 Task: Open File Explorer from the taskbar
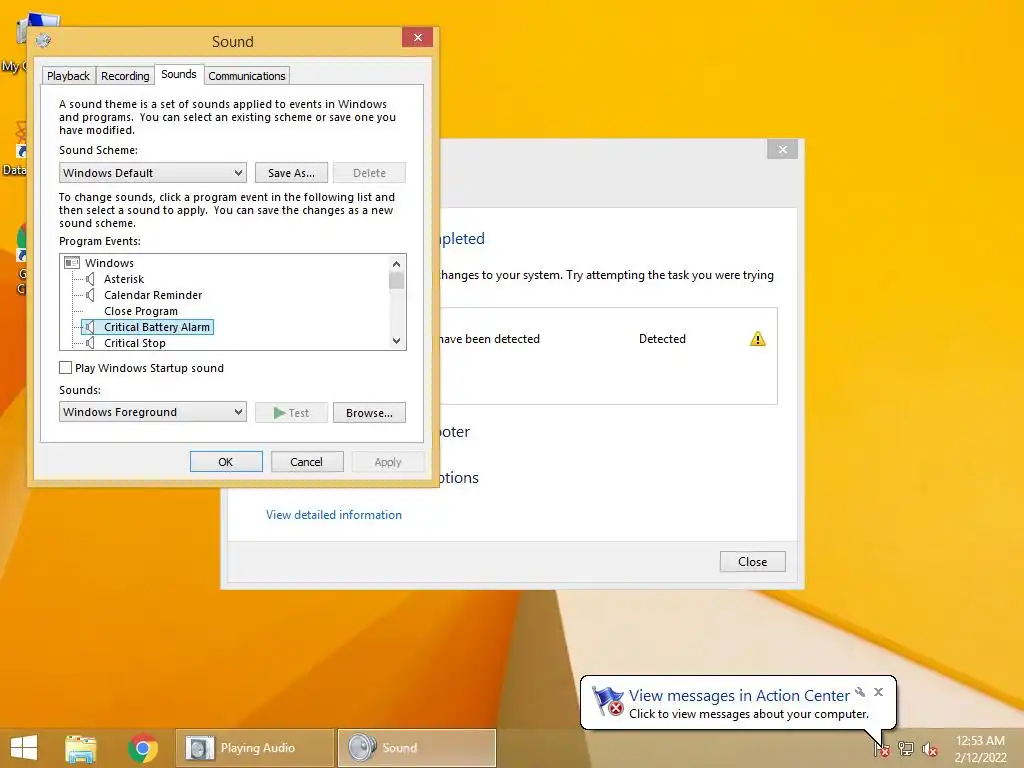[80, 748]
